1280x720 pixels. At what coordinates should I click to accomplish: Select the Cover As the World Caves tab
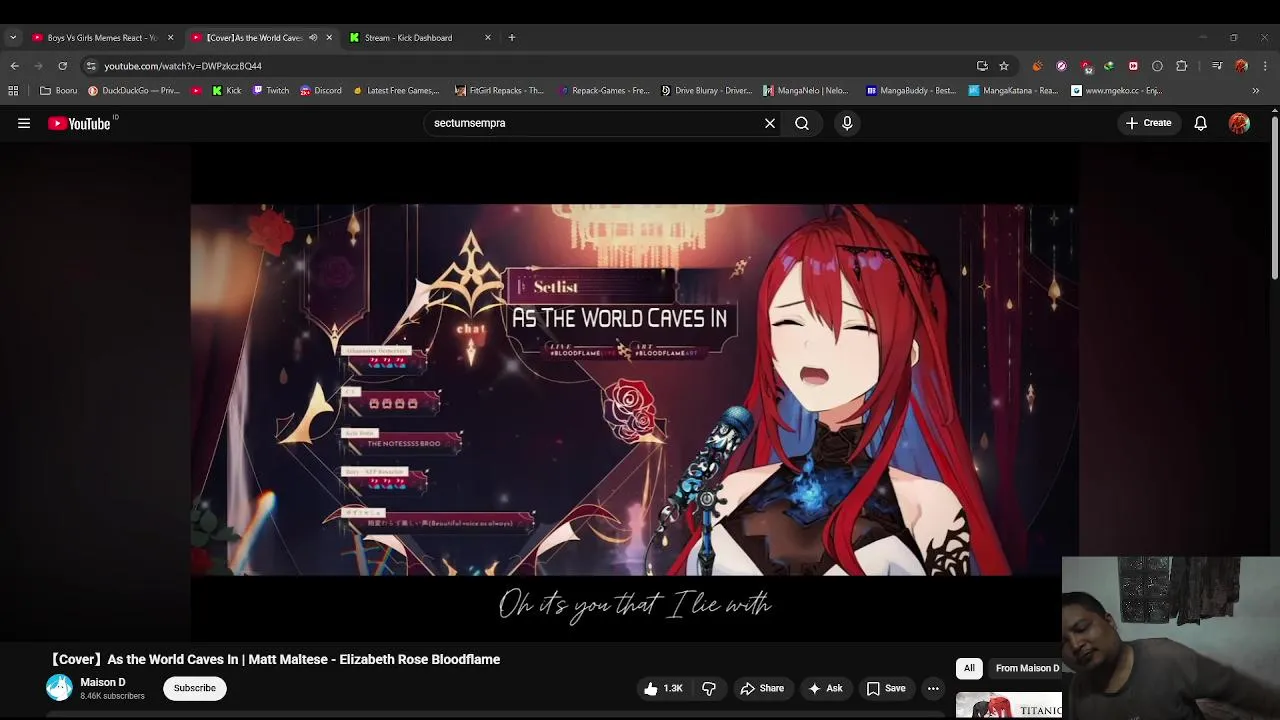[x=255, y=38]
